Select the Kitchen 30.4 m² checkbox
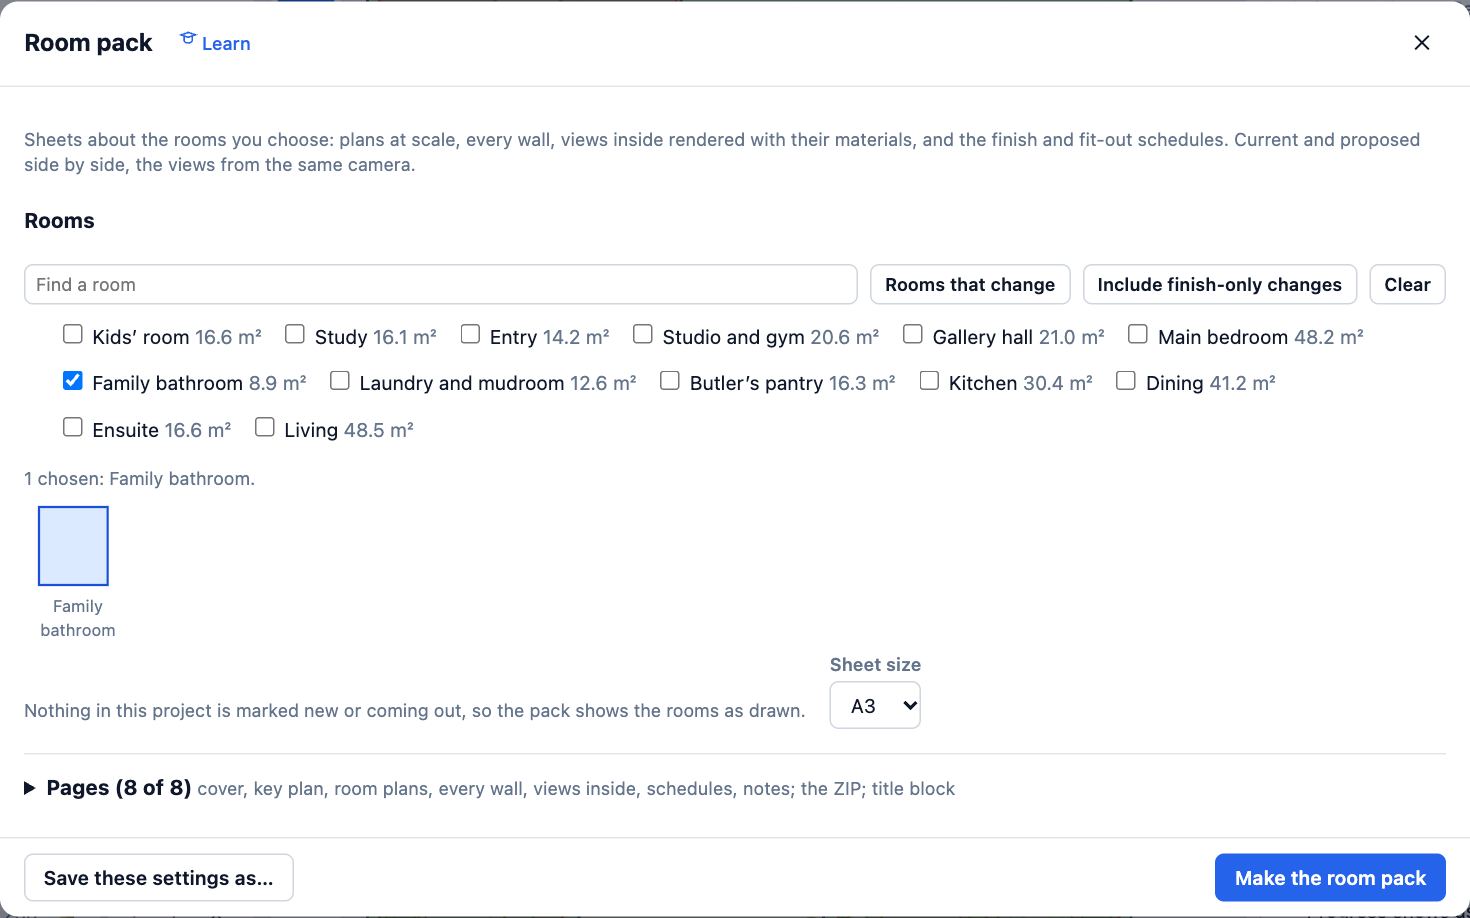1470x918 pixels. click(929, 381)
